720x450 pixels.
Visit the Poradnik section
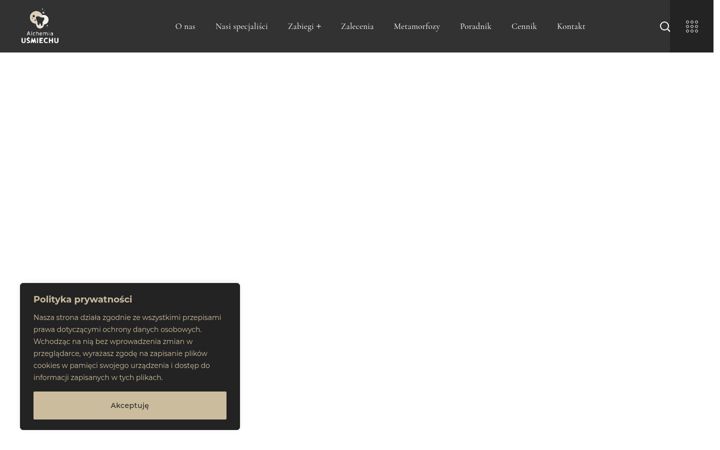pos(476,26)
